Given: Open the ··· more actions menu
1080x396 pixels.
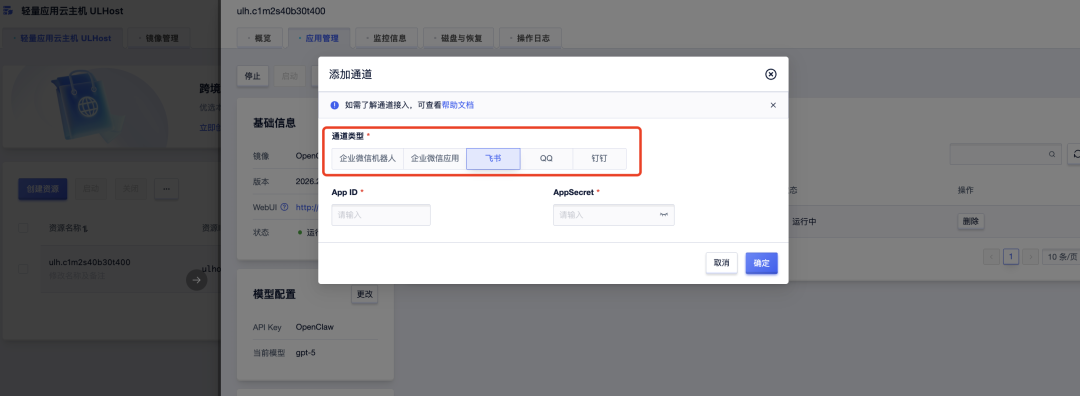Looking at the screenshot, I should point(167,188).
